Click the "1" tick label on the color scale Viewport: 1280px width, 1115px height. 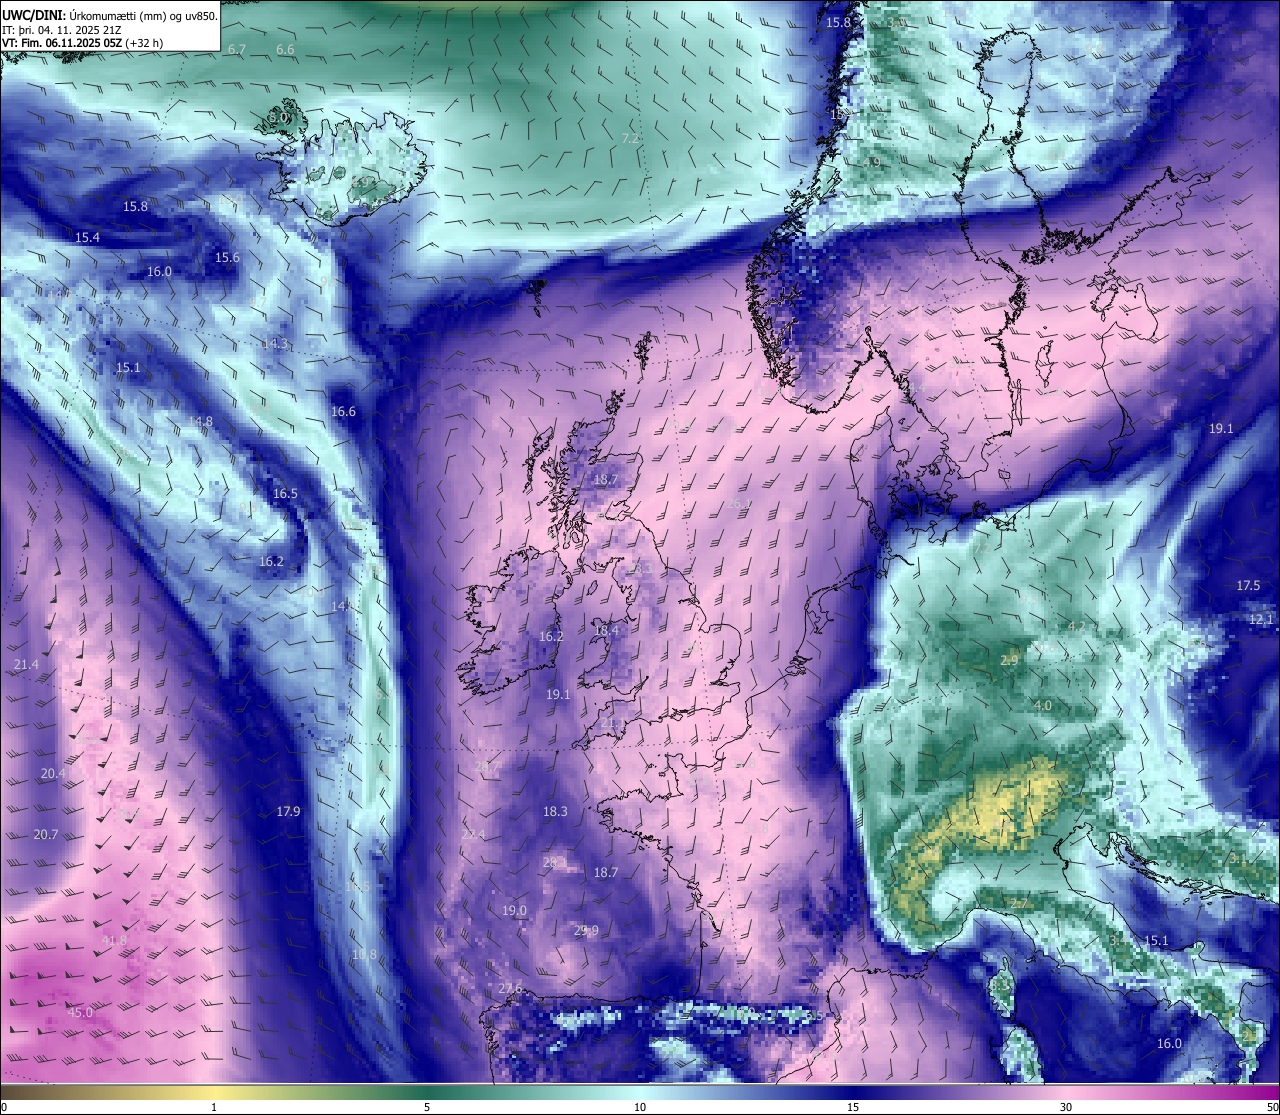tap(214, 1107)
